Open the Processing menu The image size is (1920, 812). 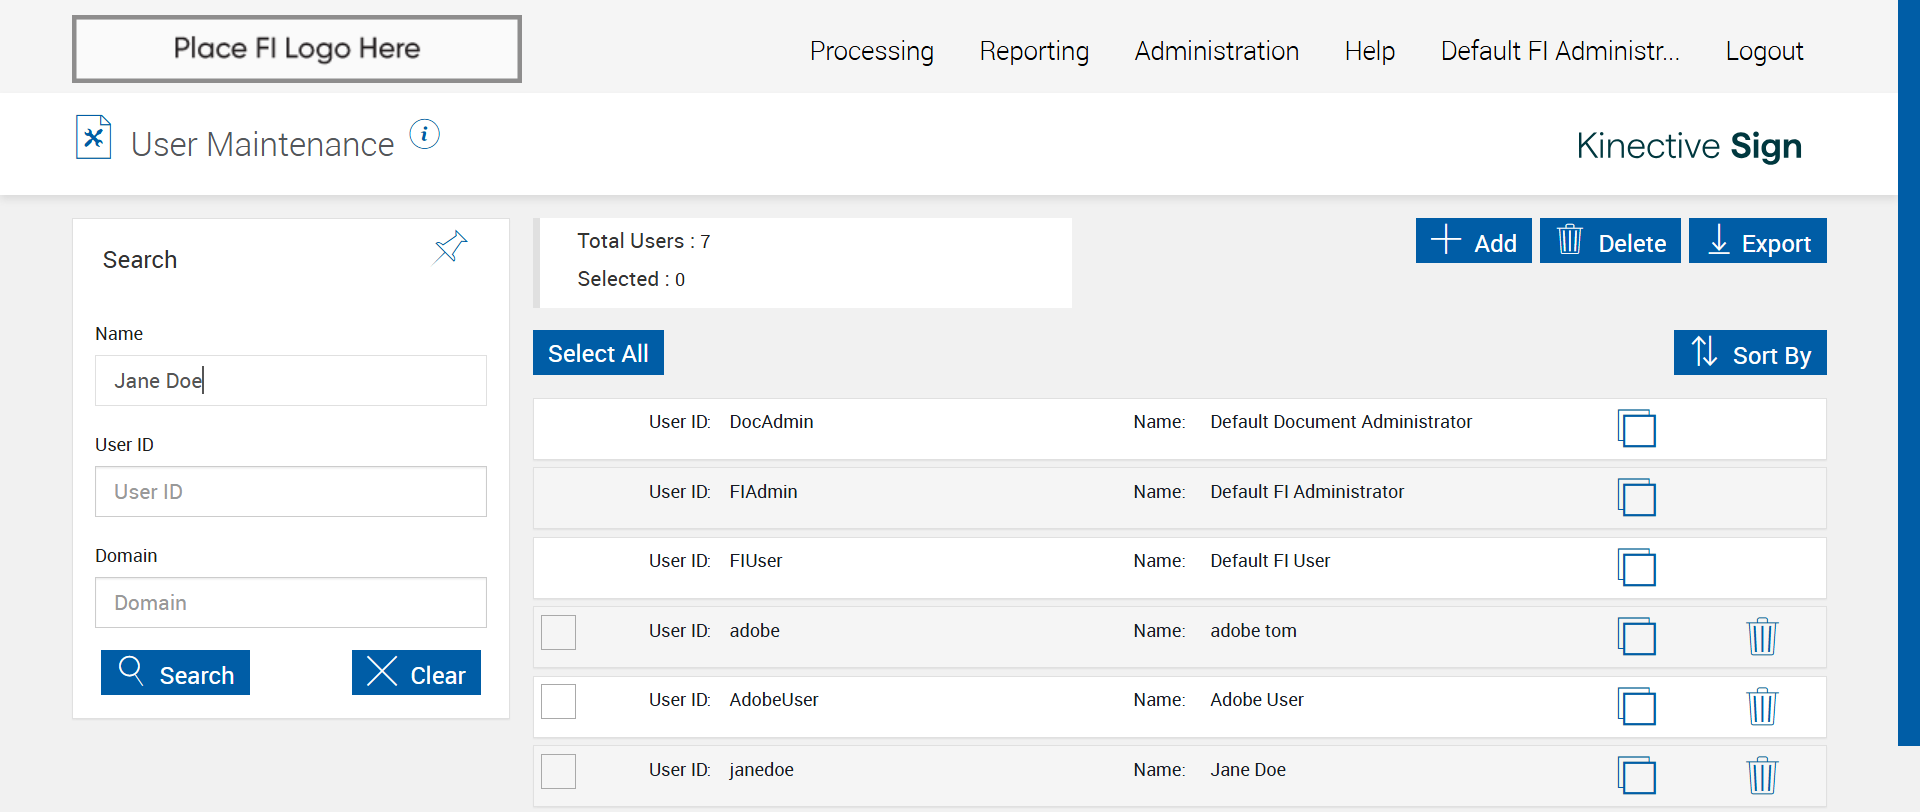click(871, 51)
